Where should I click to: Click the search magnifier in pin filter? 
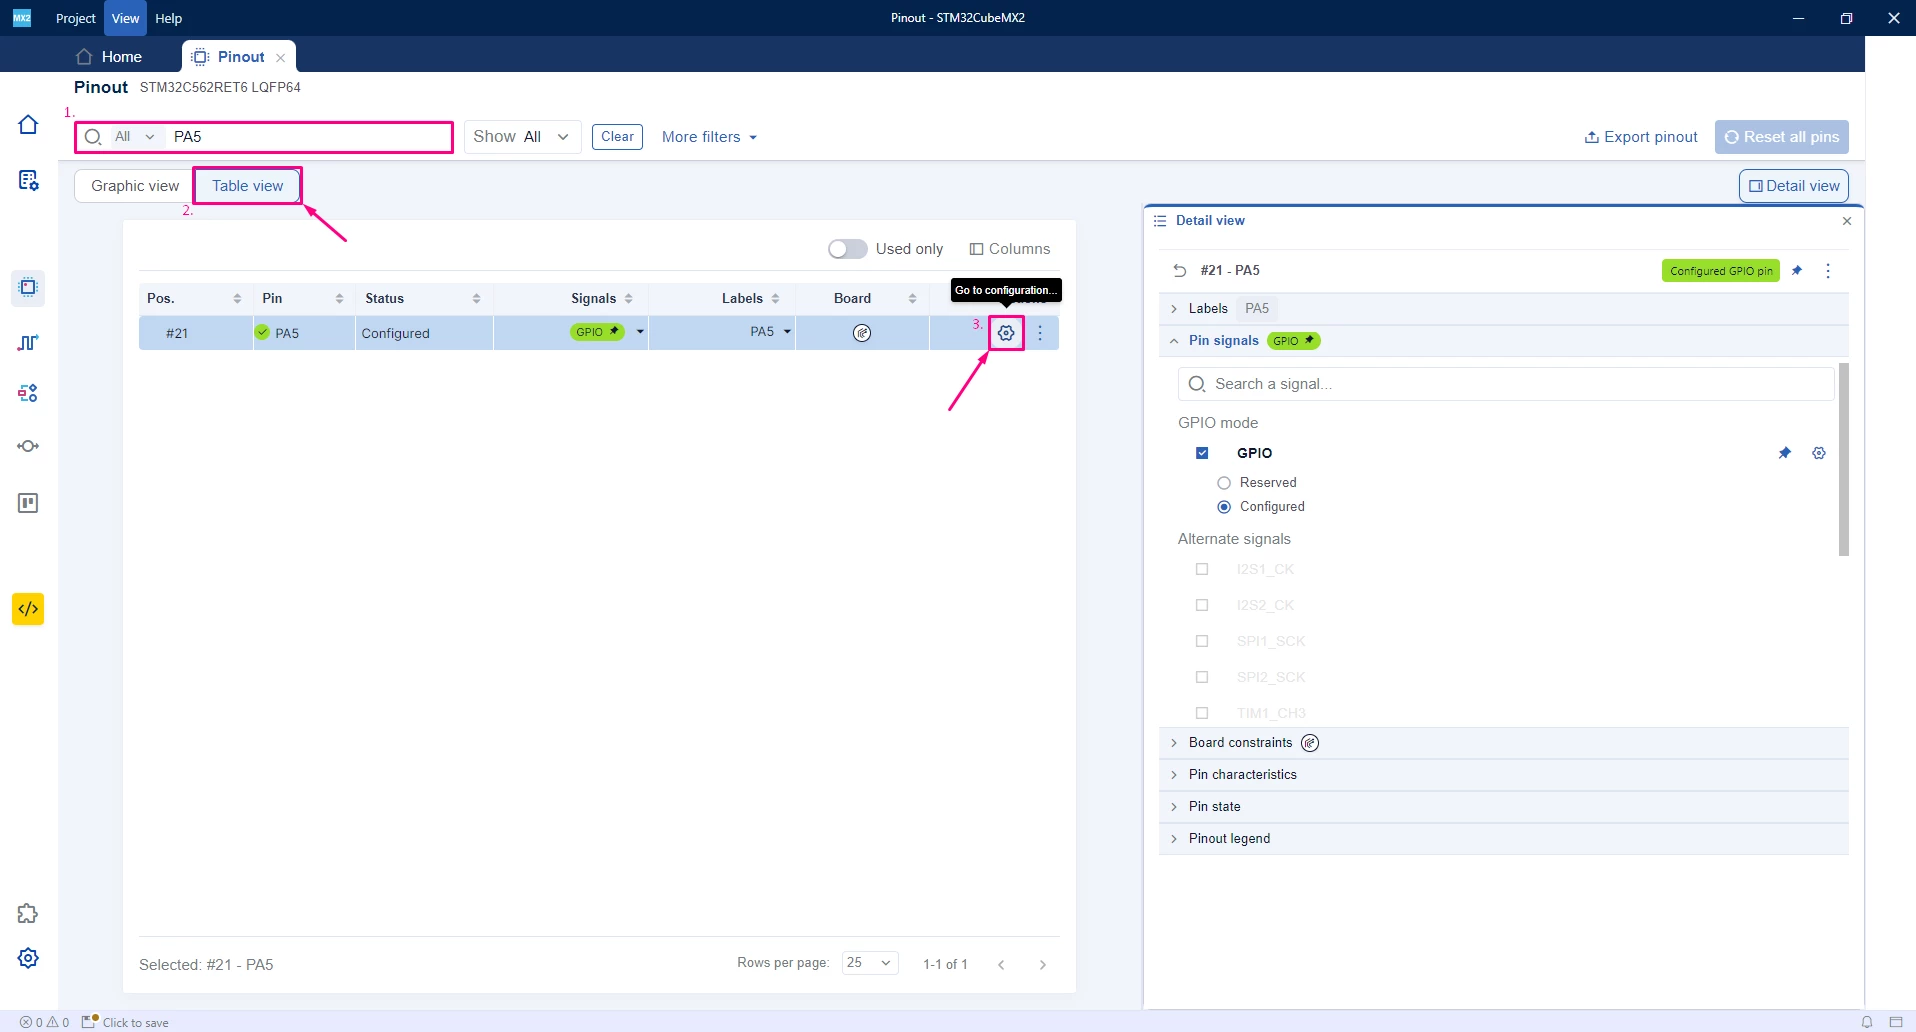(93, 137)
